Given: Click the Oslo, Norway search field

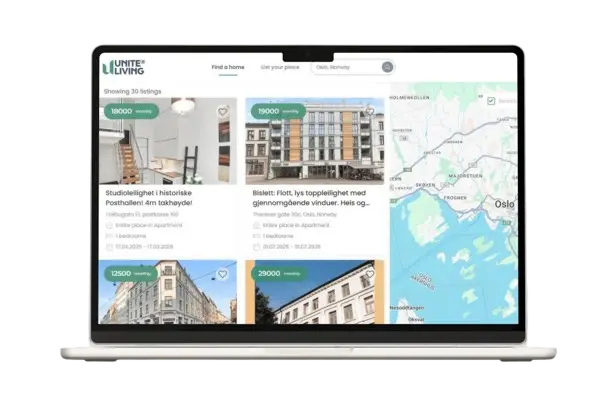Looking at the screenshot, I should [x=344, y=67].
